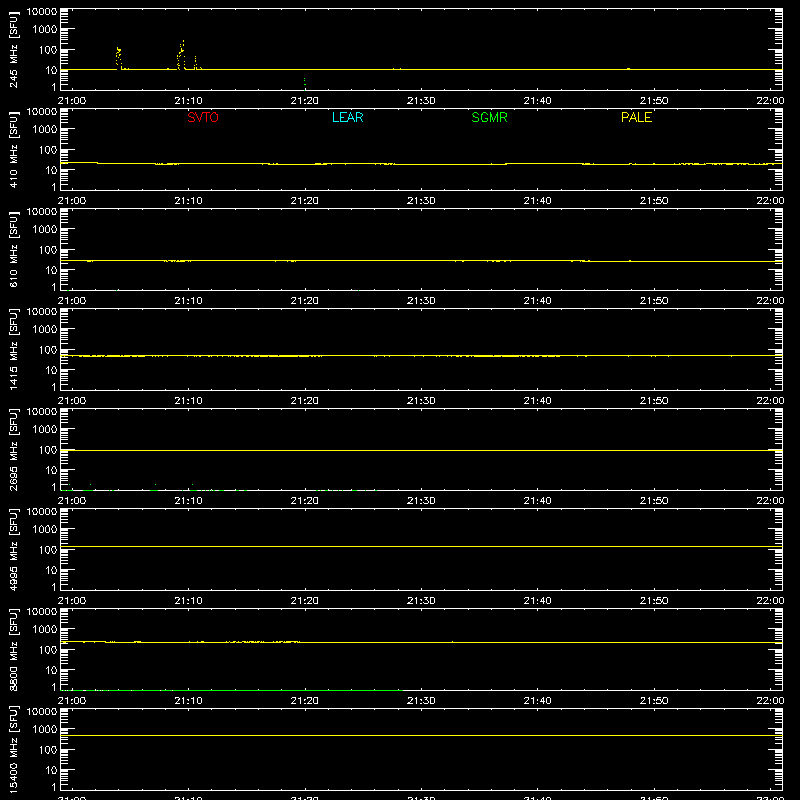Click 21:50 label under the 2695 MHz plot

[654, 501]
